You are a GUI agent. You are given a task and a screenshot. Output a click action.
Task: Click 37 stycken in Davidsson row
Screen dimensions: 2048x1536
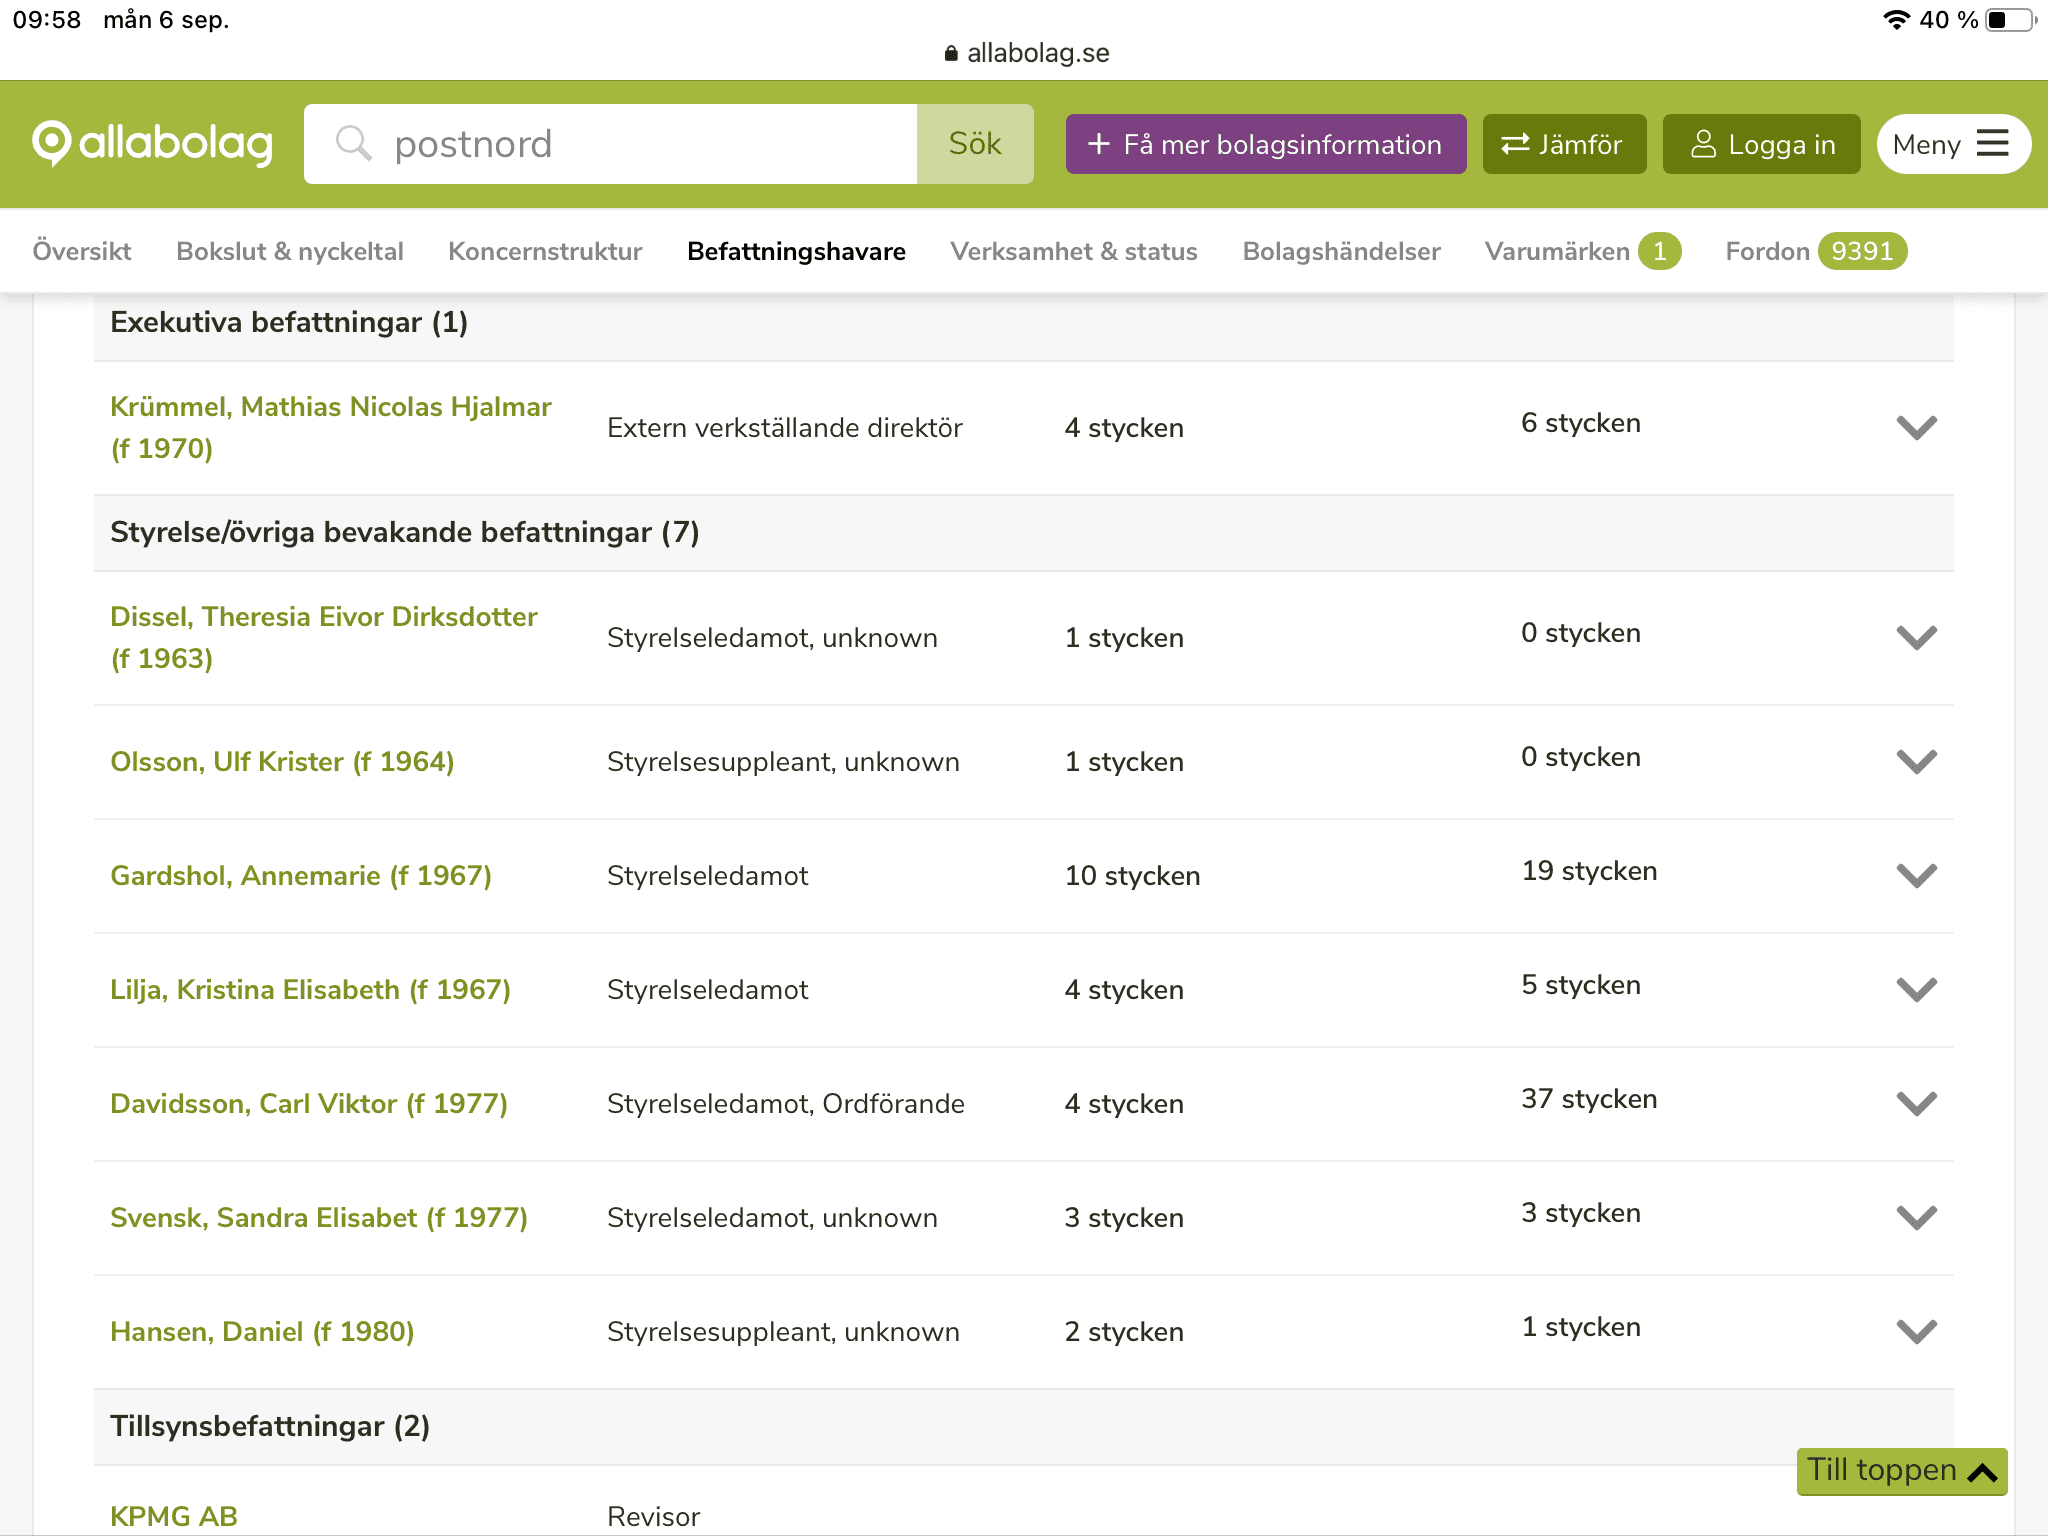click(x=1589, y=1099)
